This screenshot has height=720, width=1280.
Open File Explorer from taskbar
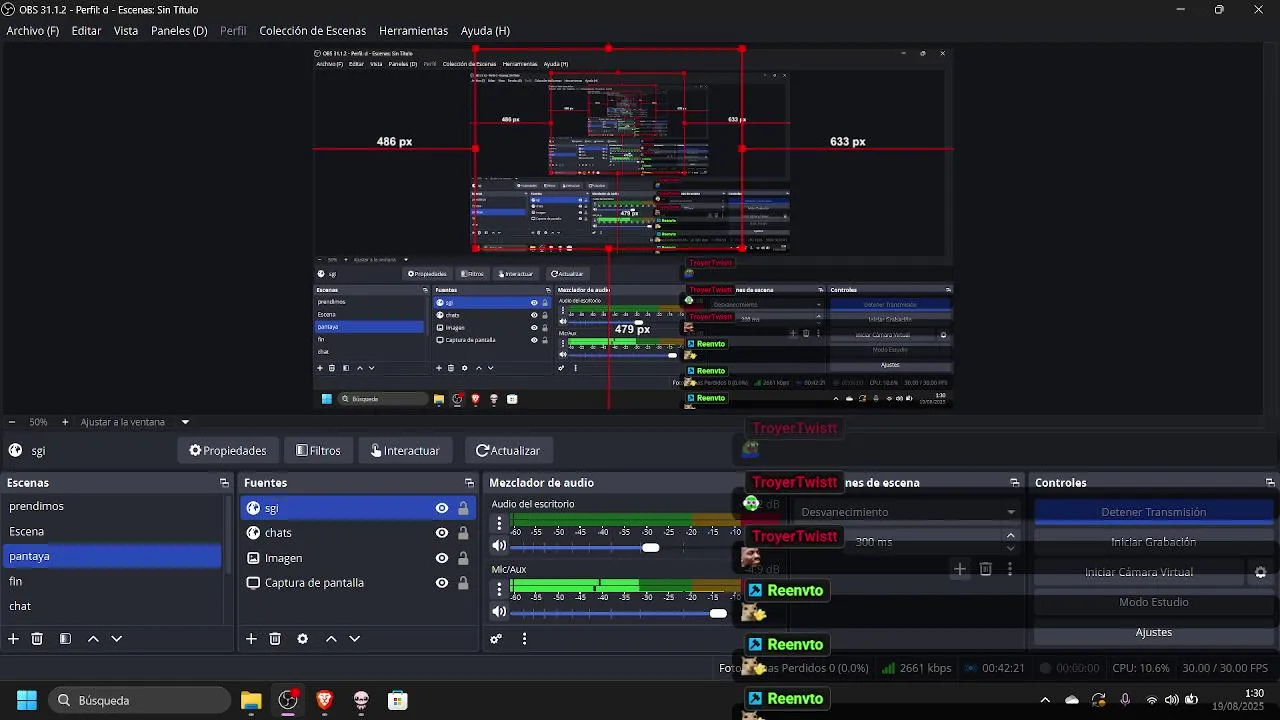[x=251, y=700]
